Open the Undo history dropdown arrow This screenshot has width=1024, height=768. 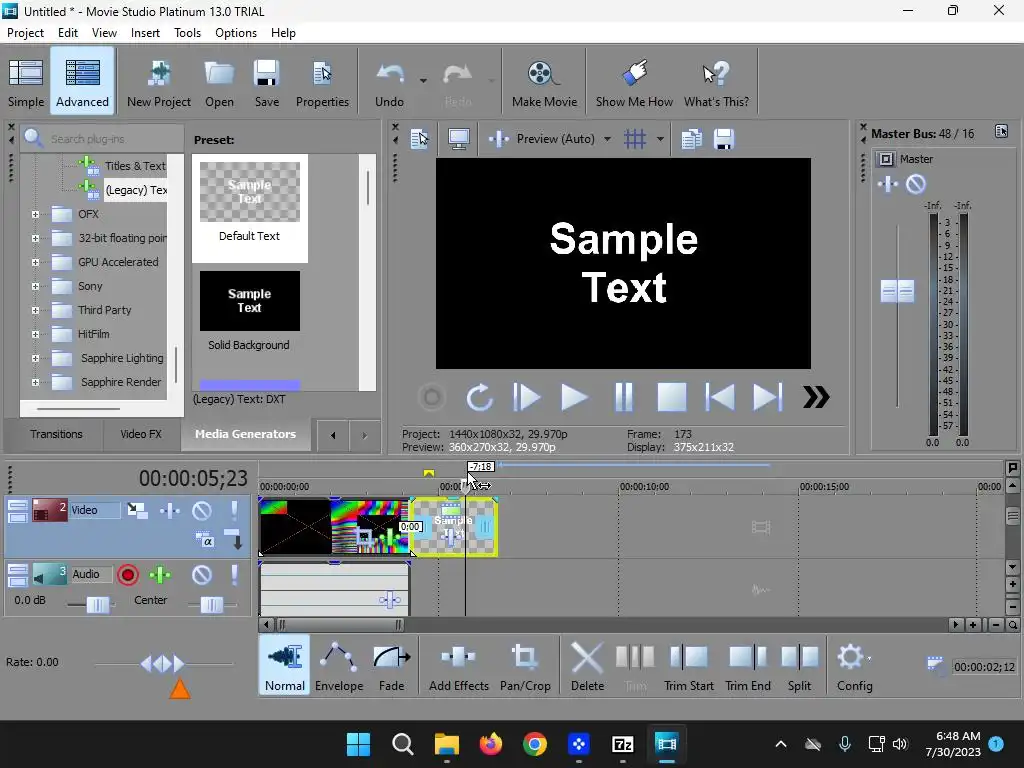[x=423, y=81]
